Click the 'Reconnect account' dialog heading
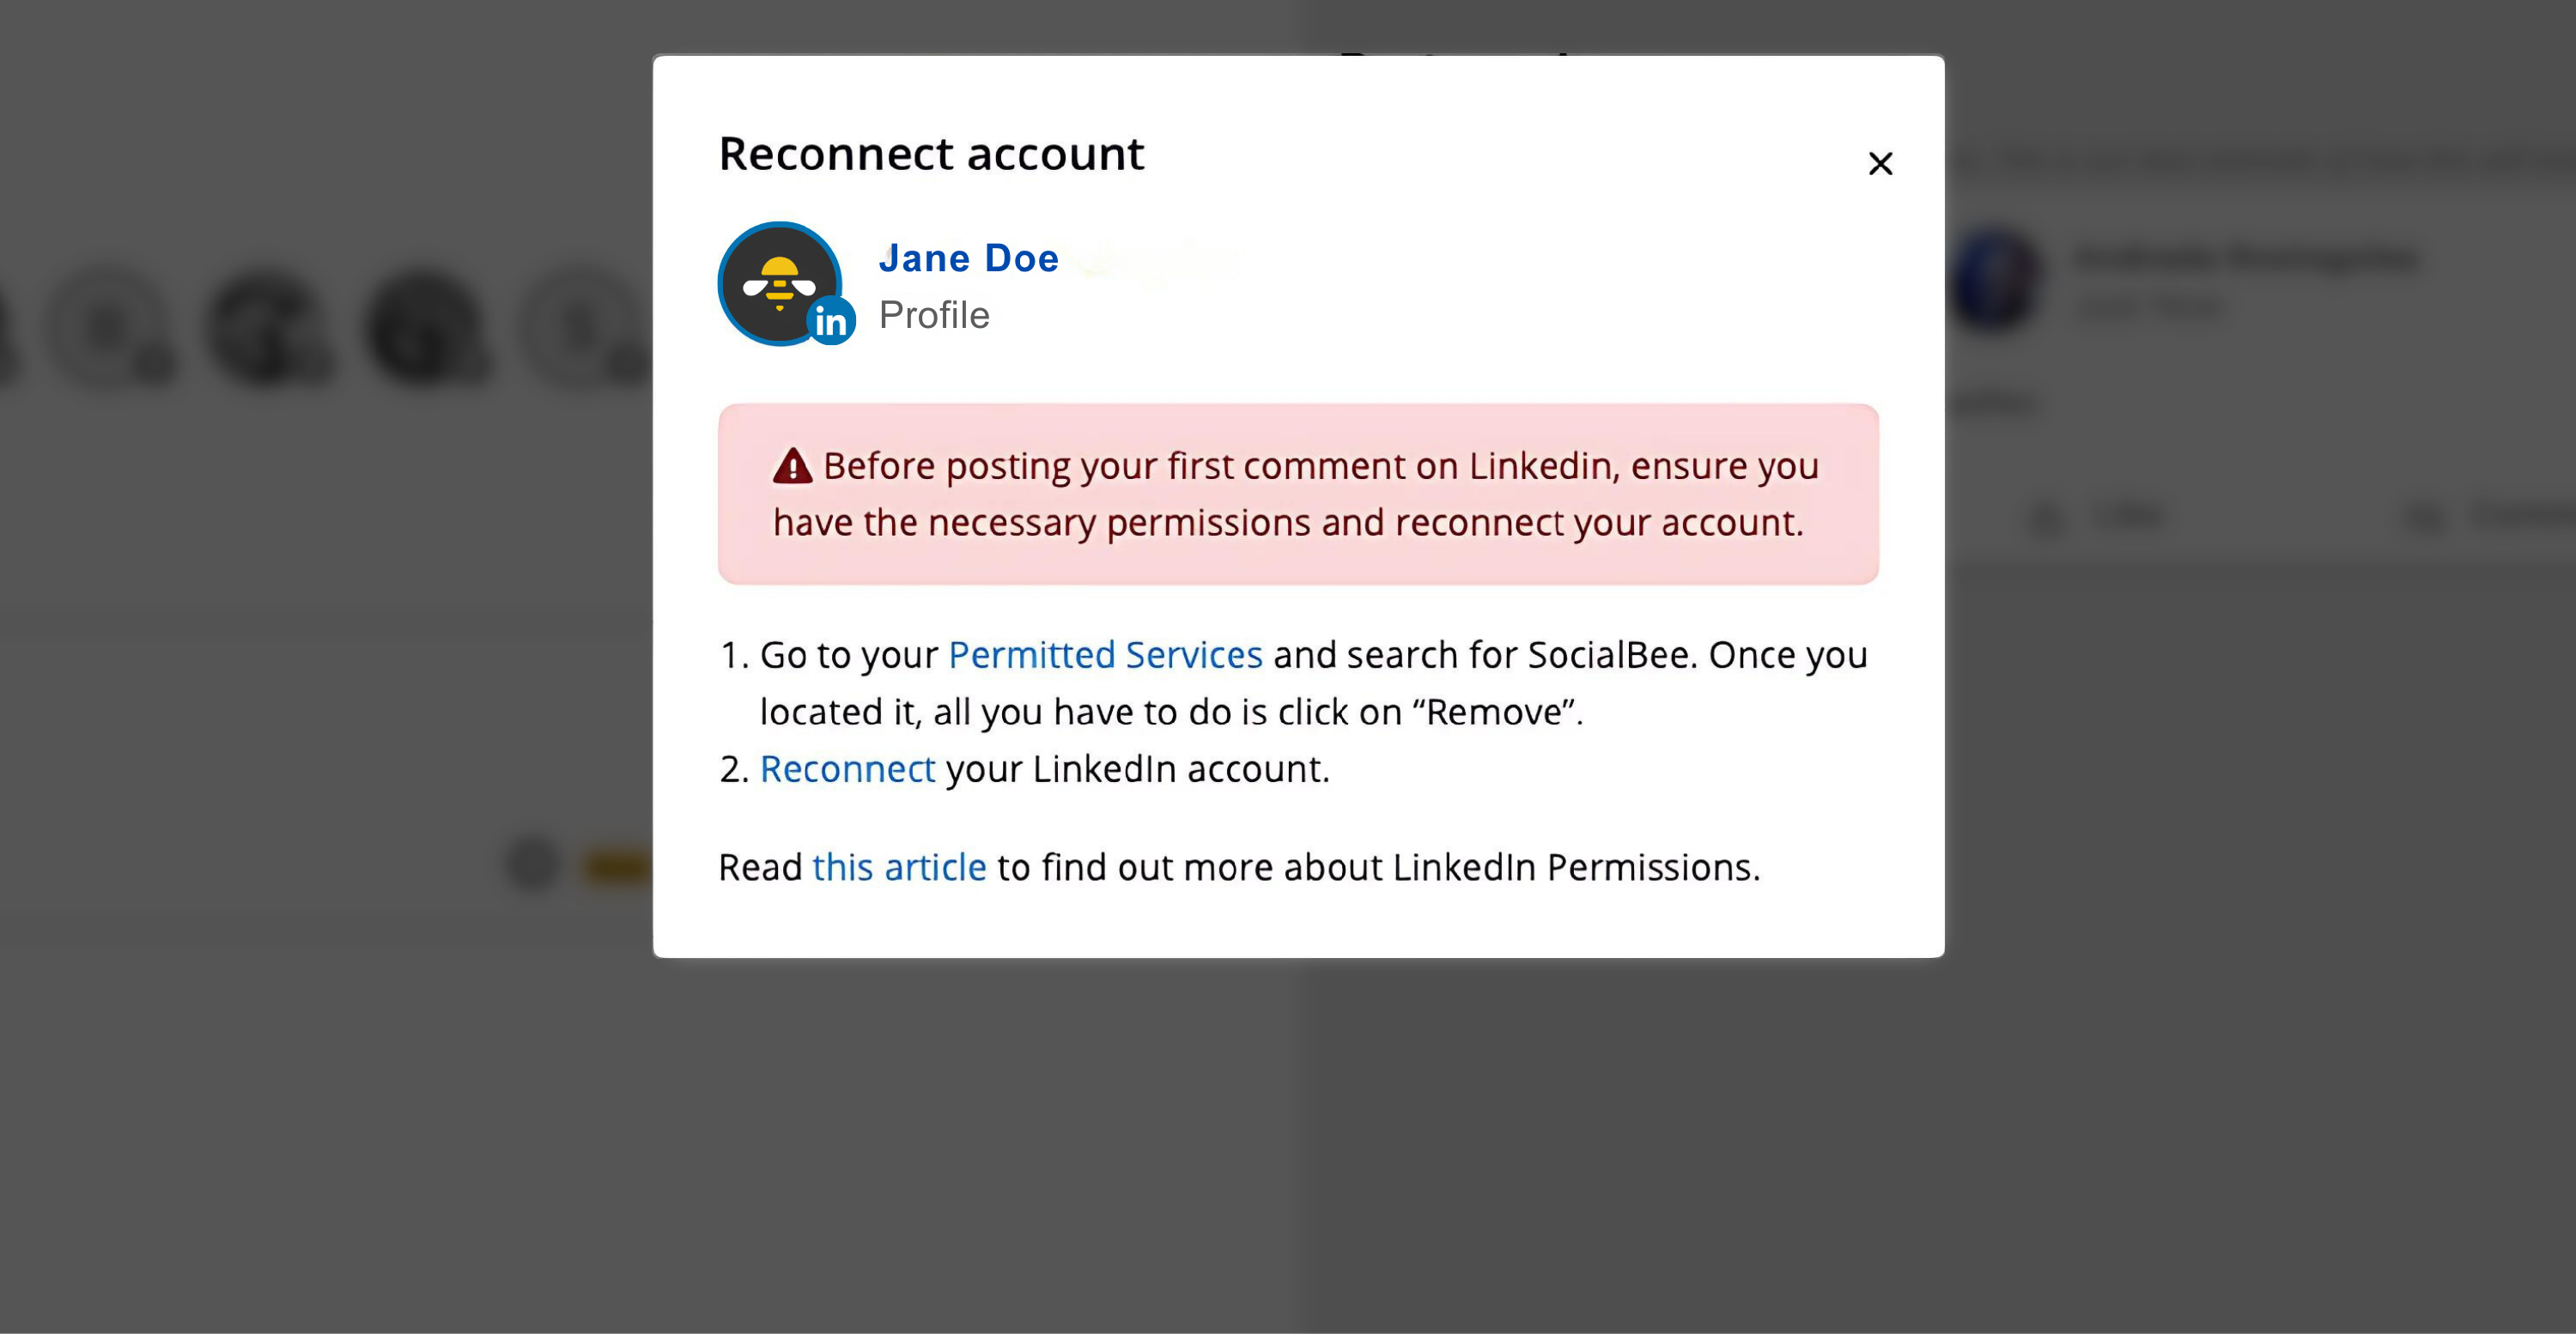The image size is (2576, 1334). [931, 154]
